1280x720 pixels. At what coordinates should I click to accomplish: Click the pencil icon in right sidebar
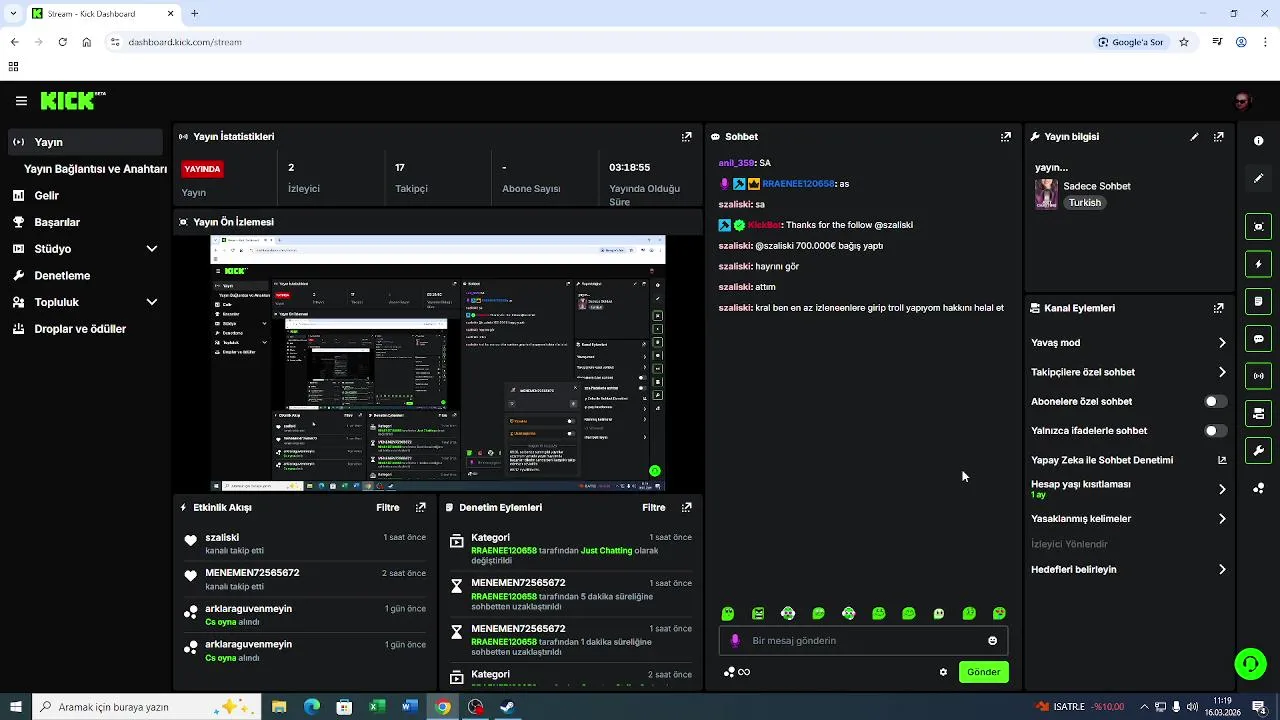click(1258, 178)
